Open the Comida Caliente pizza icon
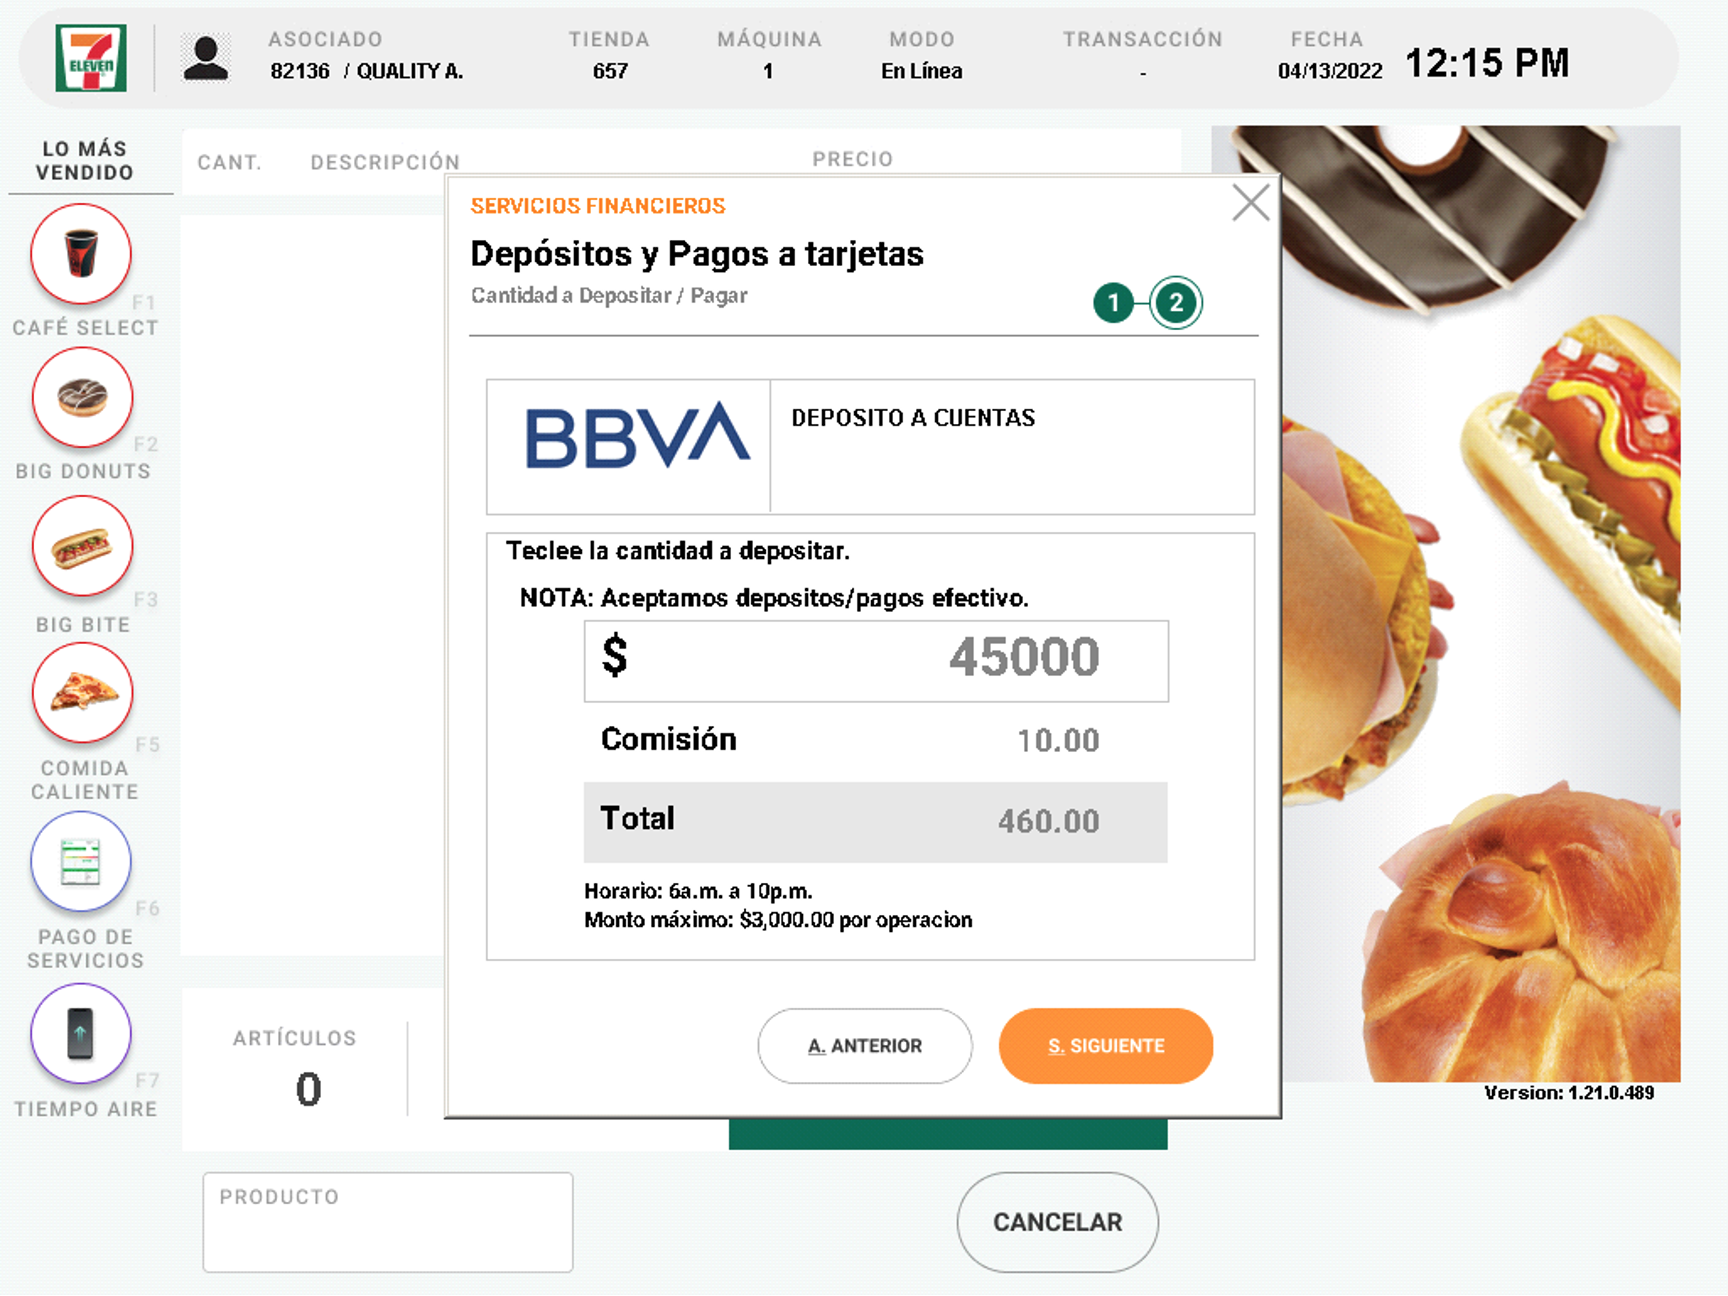 pyautogui.click(x=82, y=692)
